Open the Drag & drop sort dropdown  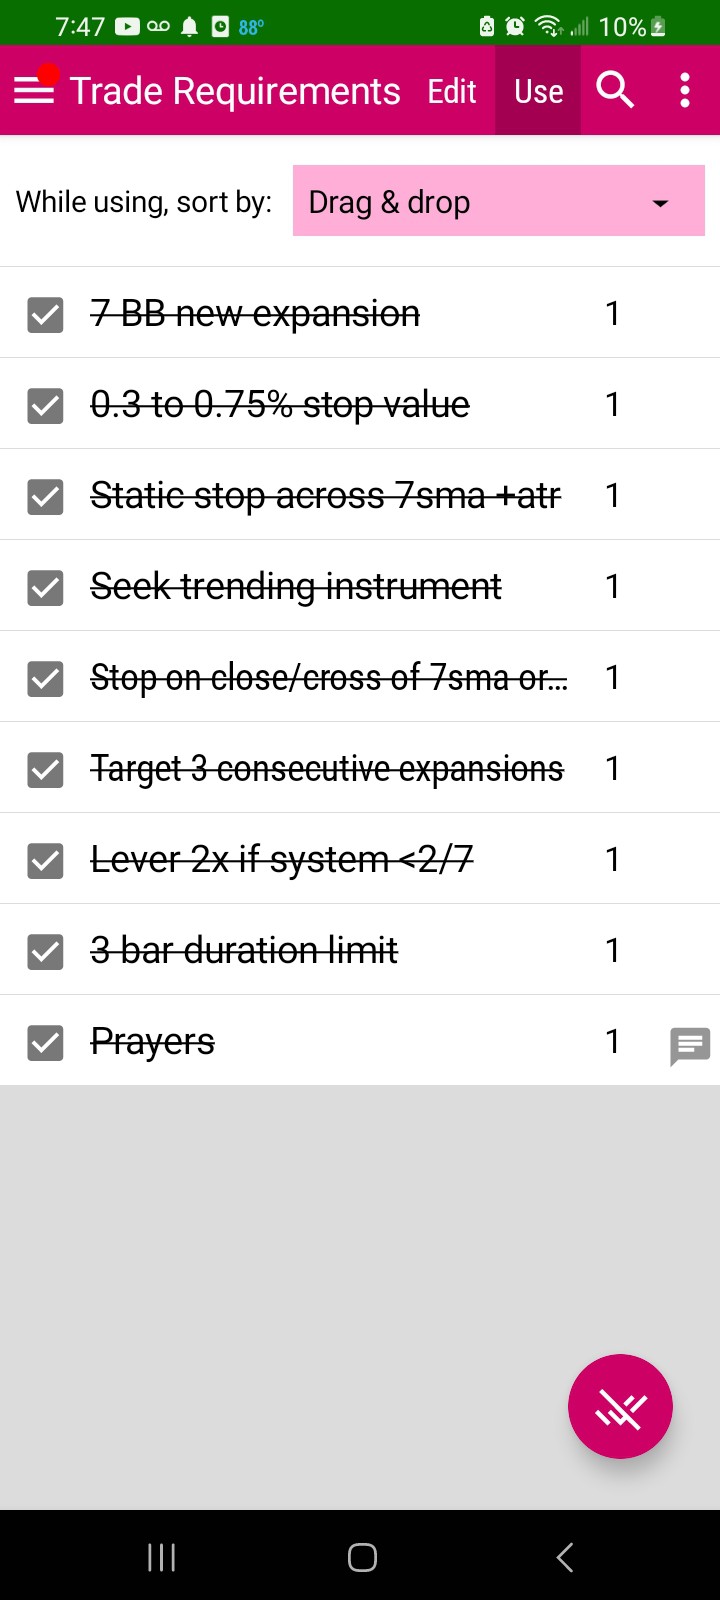coord(498,202)
